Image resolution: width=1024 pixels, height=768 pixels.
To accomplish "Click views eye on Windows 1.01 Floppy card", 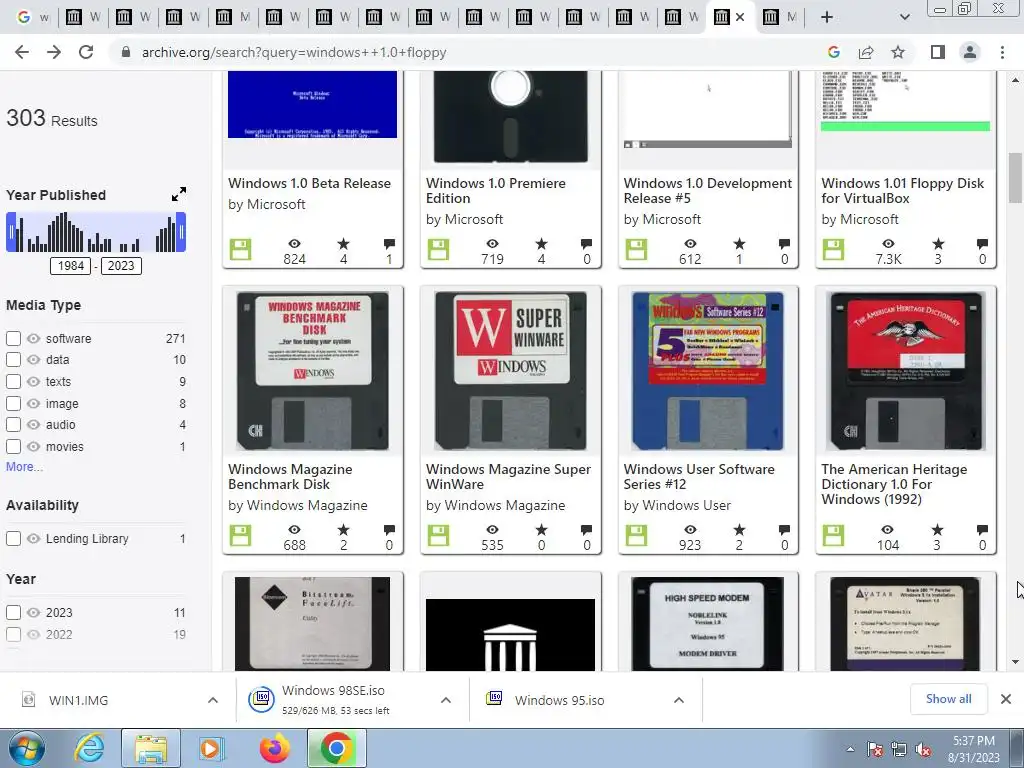I will point(888,244).
